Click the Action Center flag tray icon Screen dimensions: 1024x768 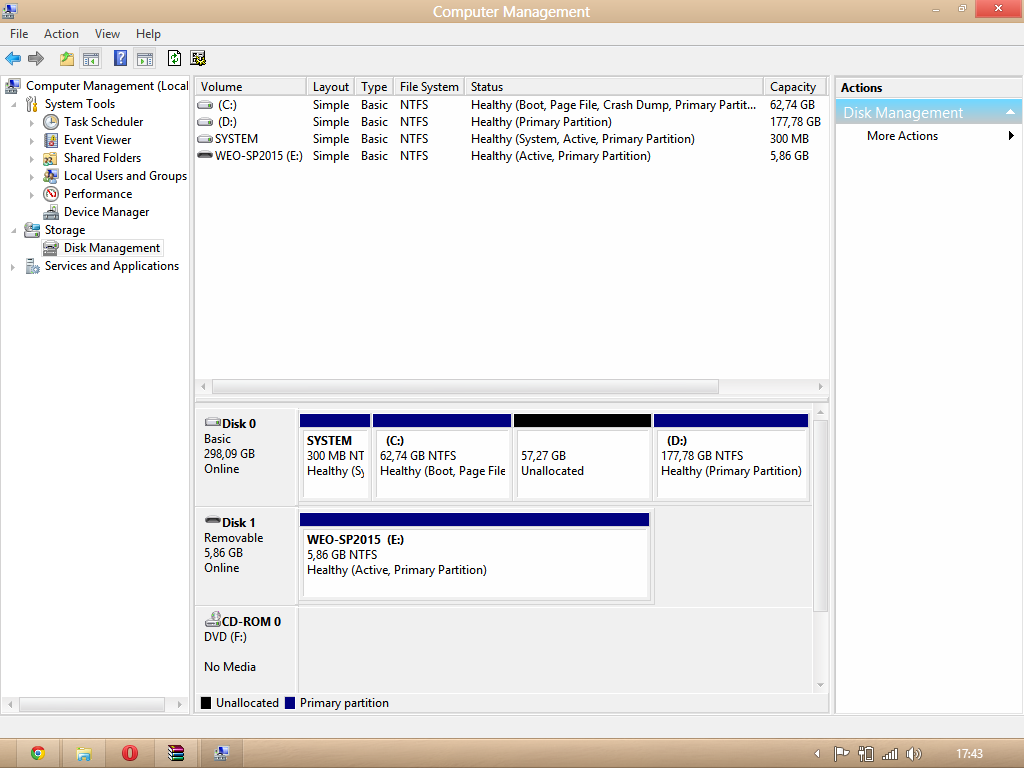click(x=841, y=754)
